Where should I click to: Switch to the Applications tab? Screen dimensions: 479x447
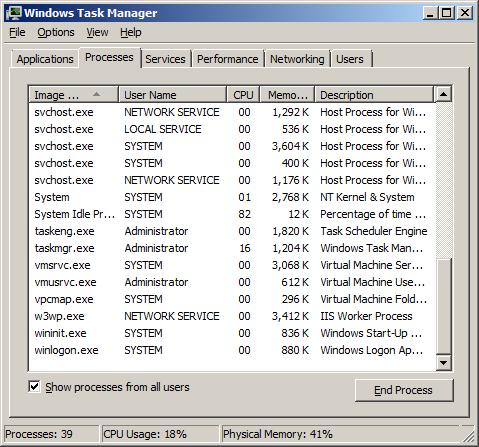coord(45,59)
